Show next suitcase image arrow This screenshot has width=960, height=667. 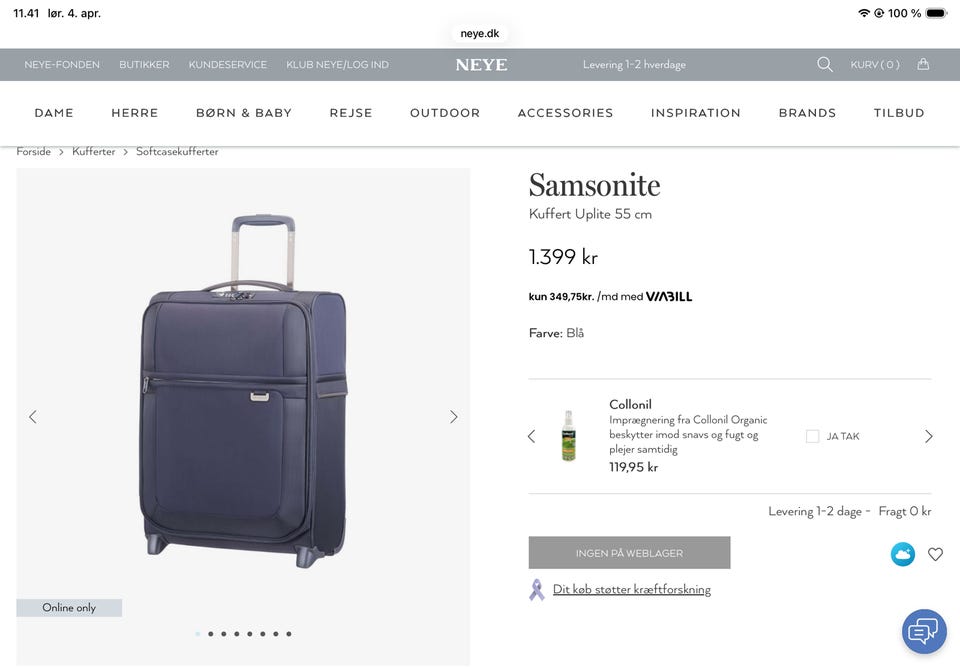pos(453,417)
